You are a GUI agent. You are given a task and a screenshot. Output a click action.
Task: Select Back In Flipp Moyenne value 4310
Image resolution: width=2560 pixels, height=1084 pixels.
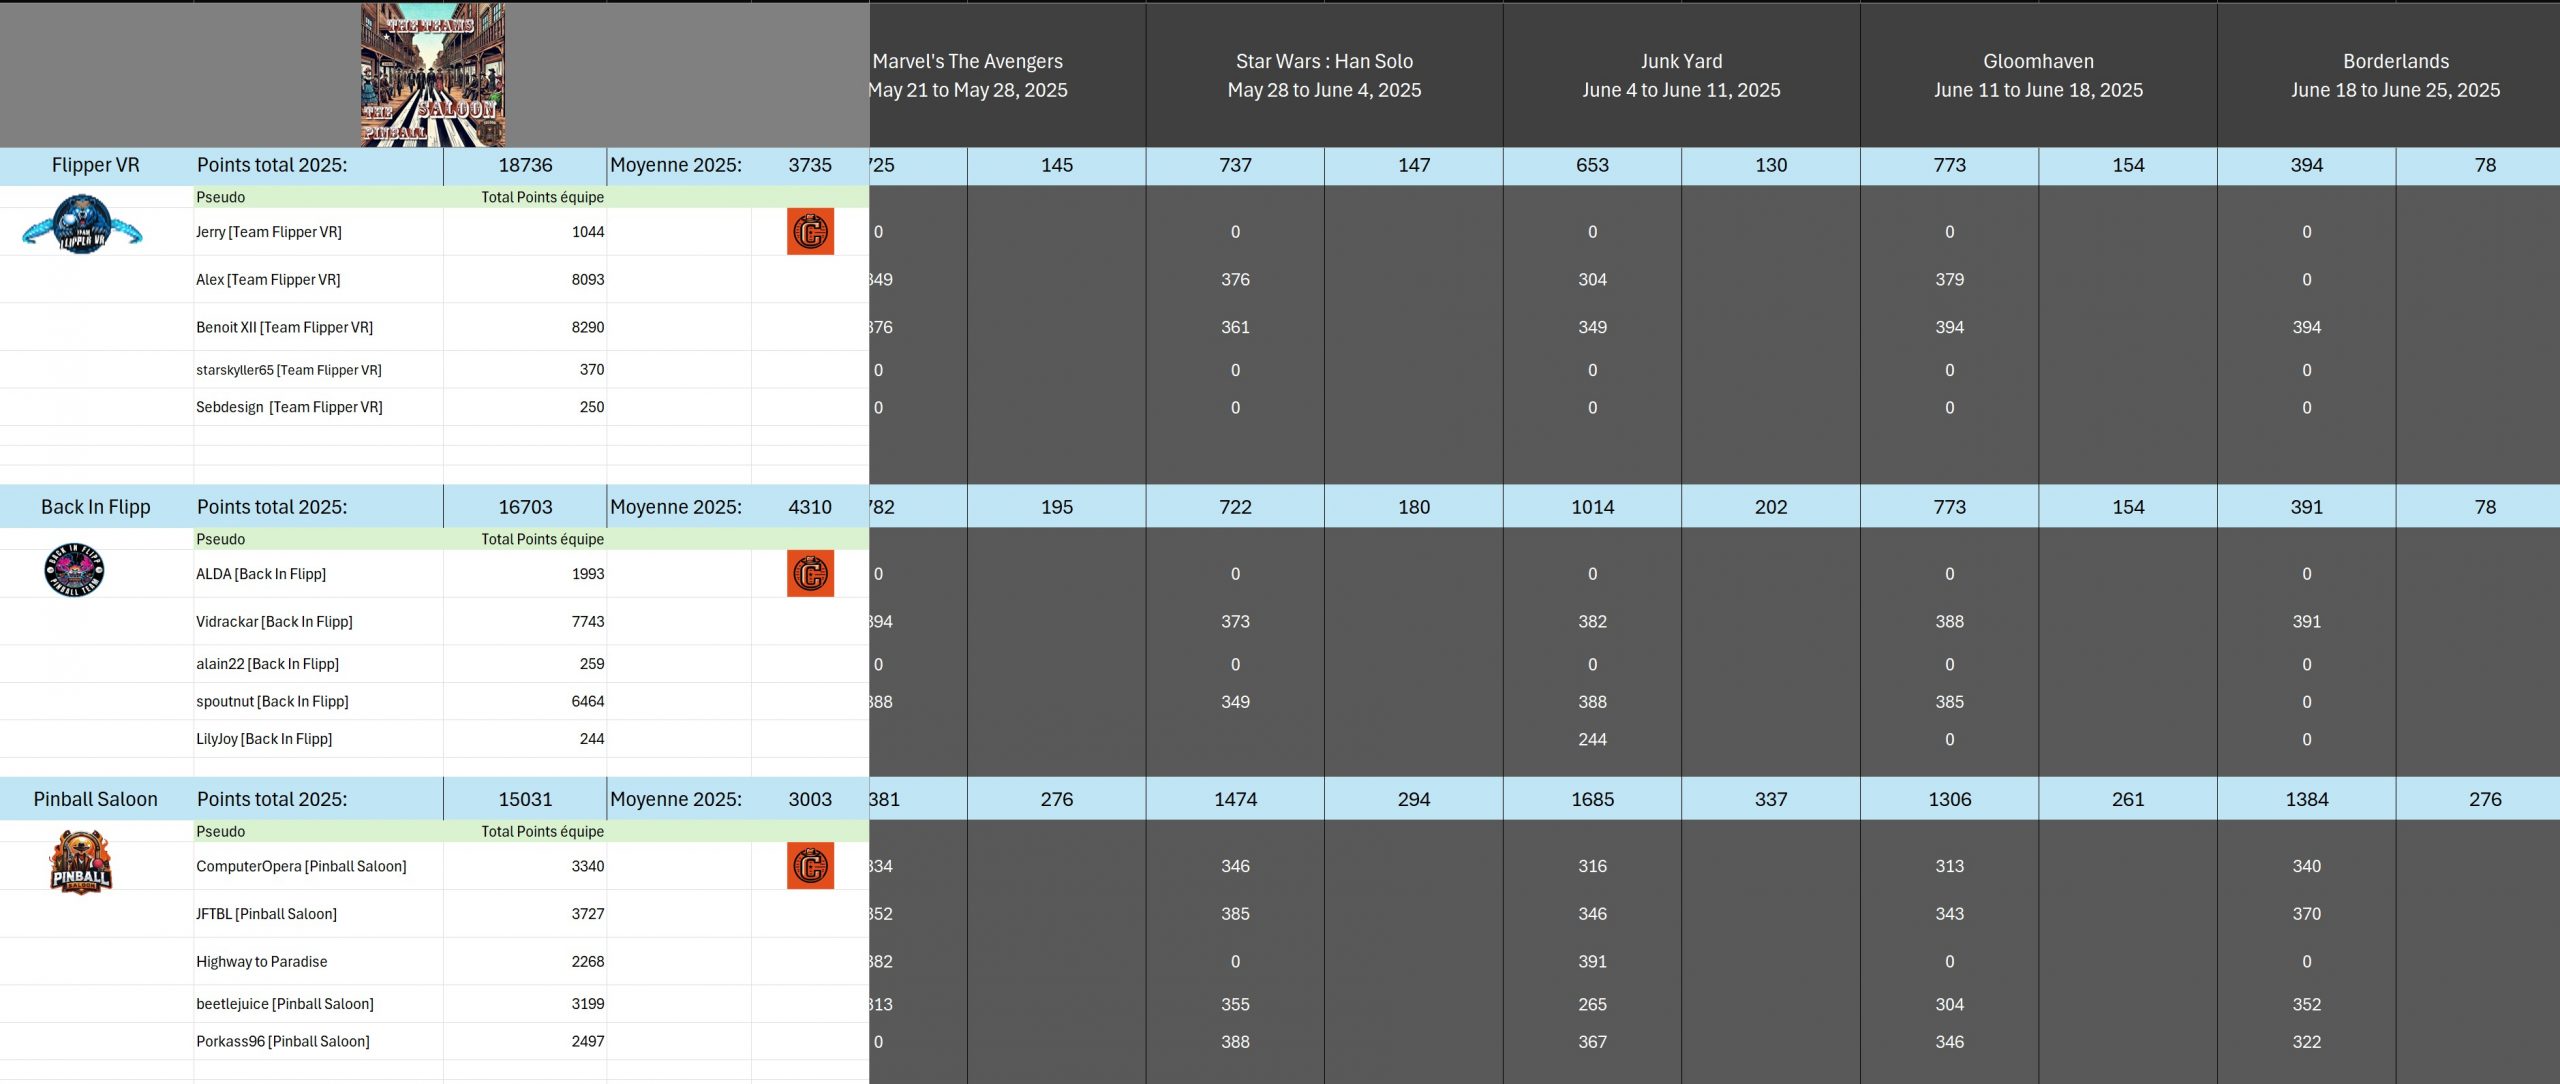coord(809,507)
